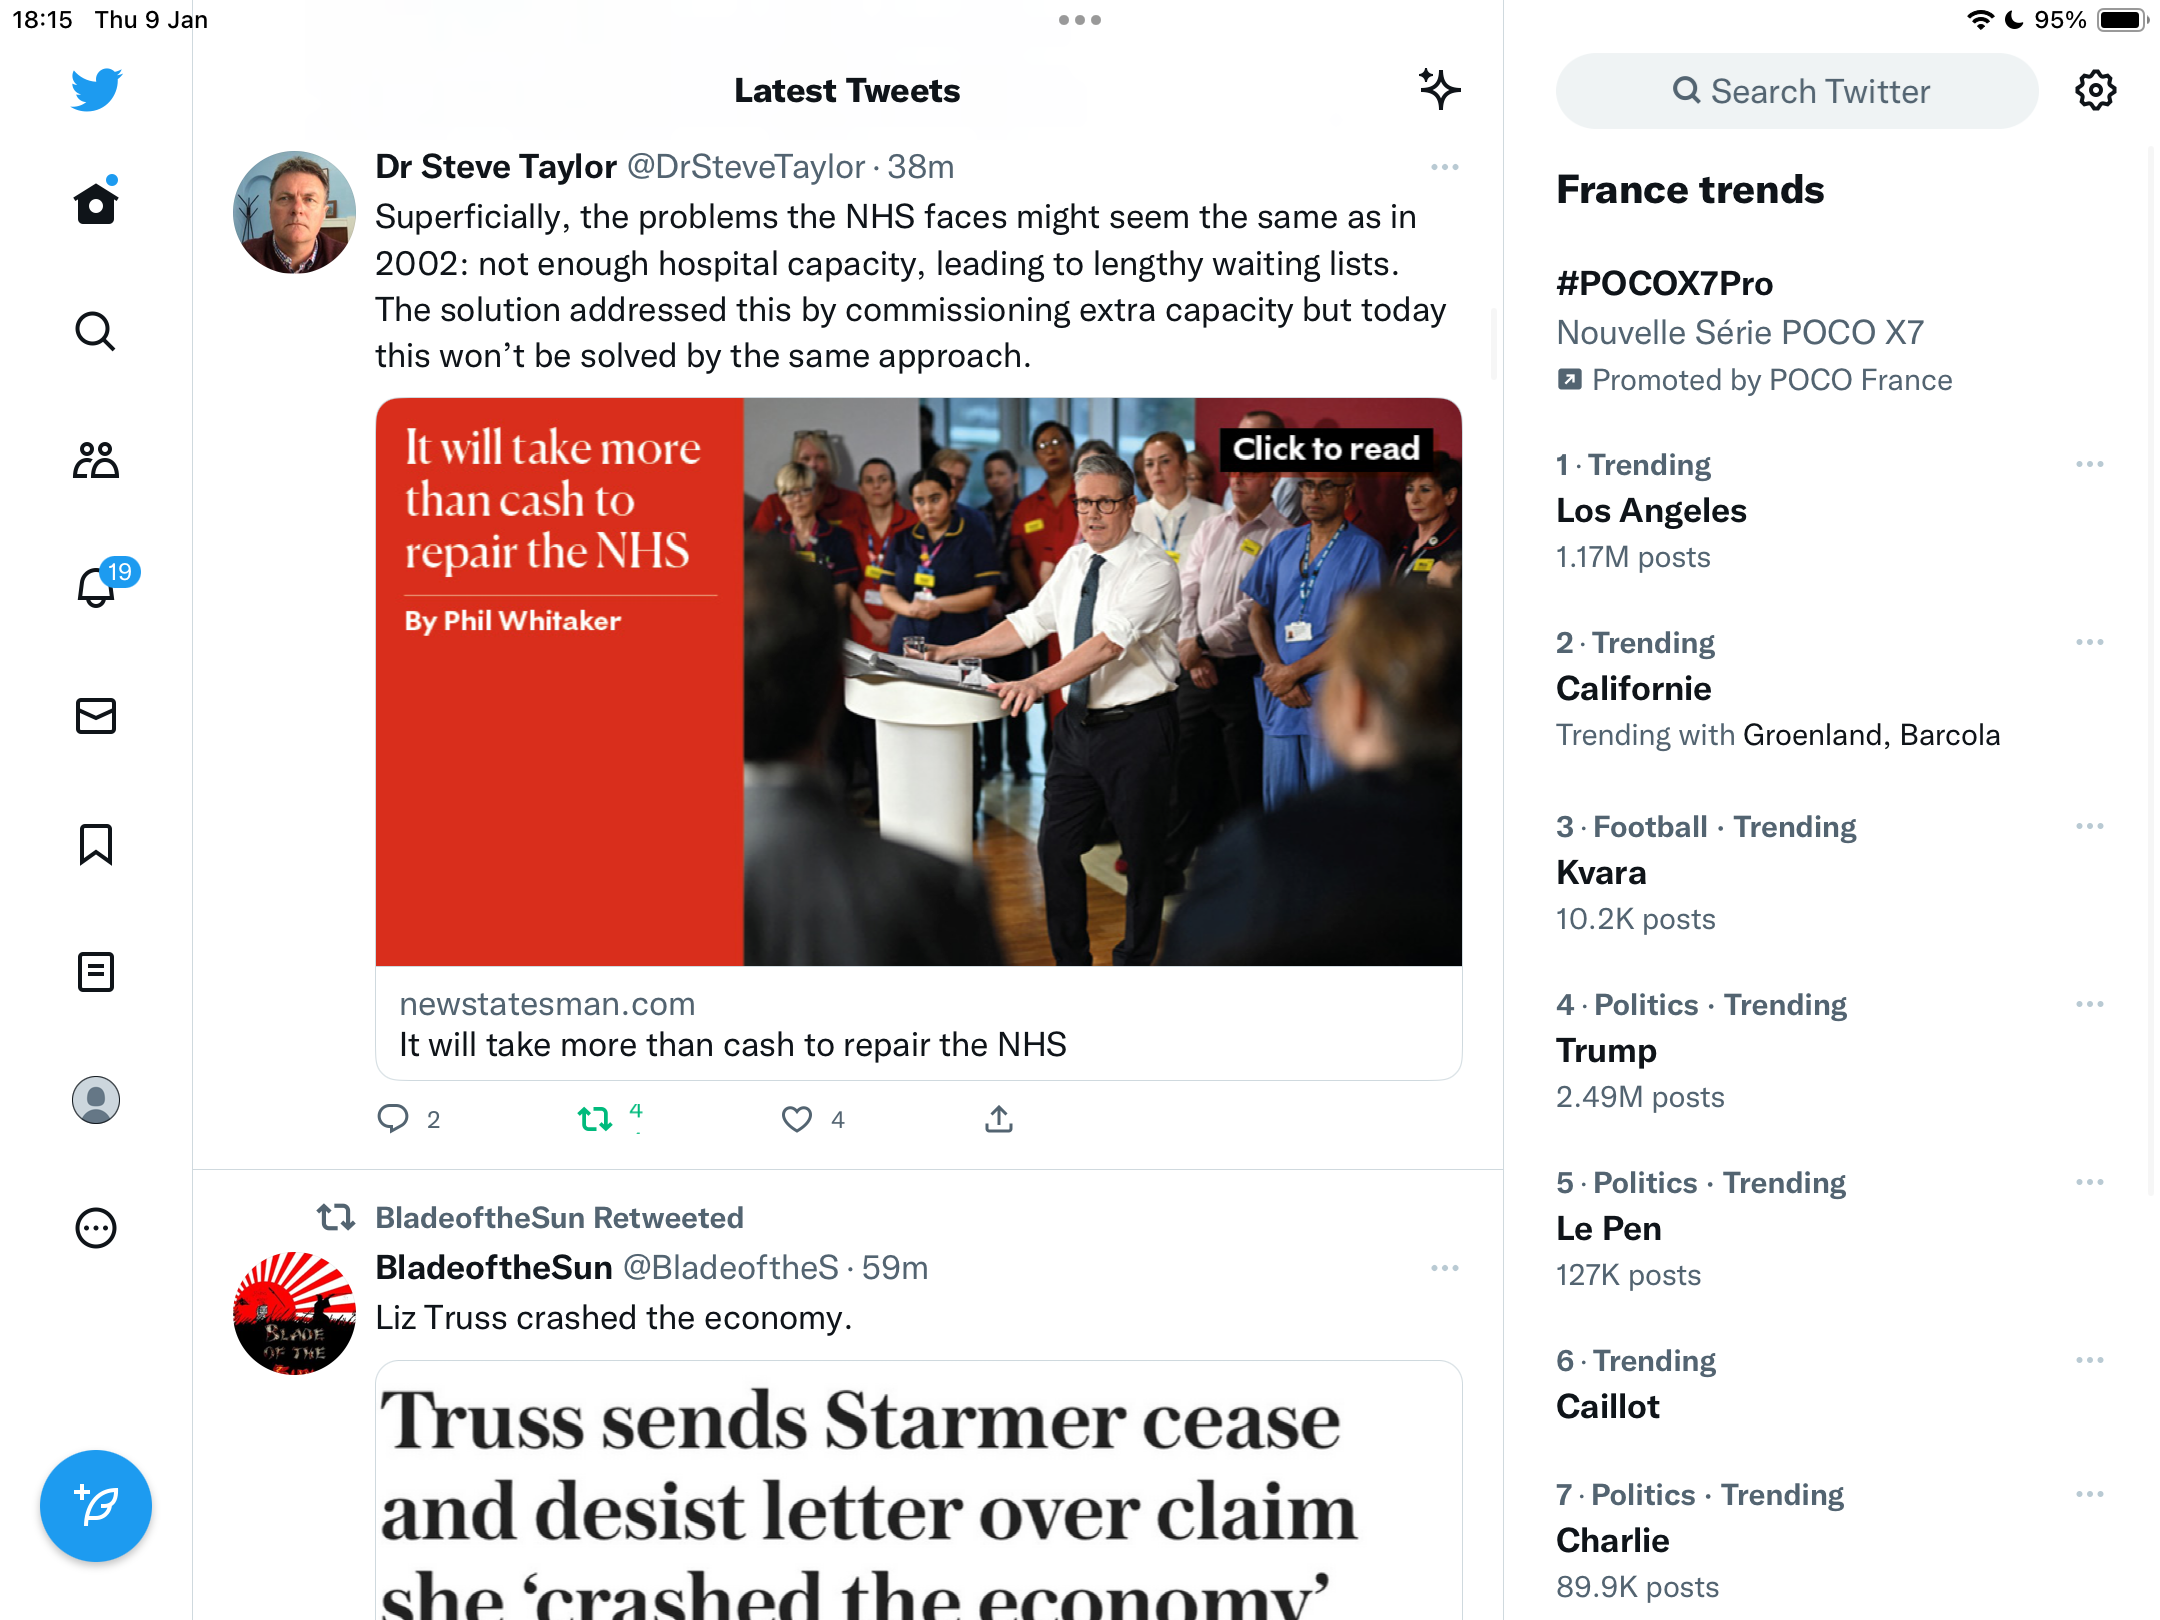
Task: Open more options for the Los Angeles trend
Action: tap(2089, 464)
